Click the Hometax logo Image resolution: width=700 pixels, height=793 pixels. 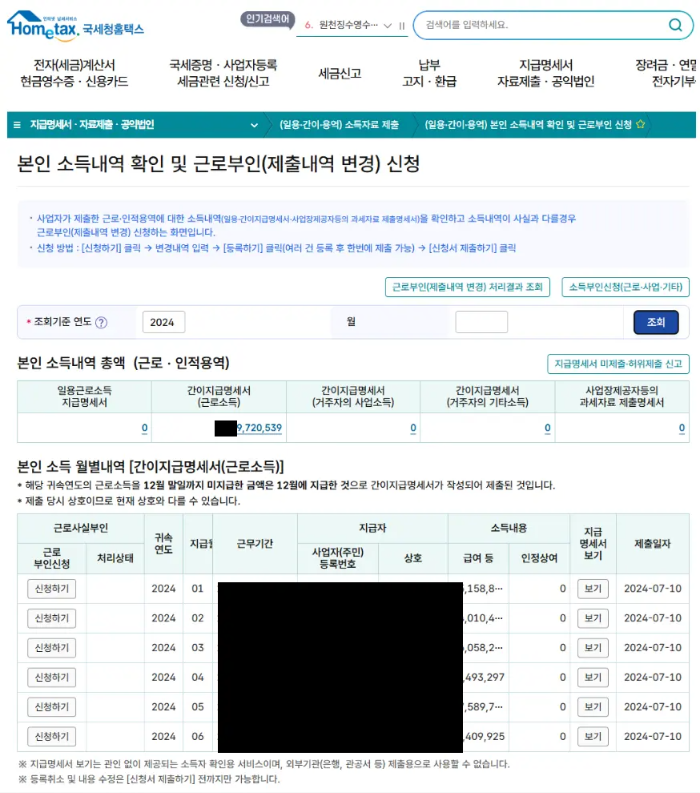[75, 26]
